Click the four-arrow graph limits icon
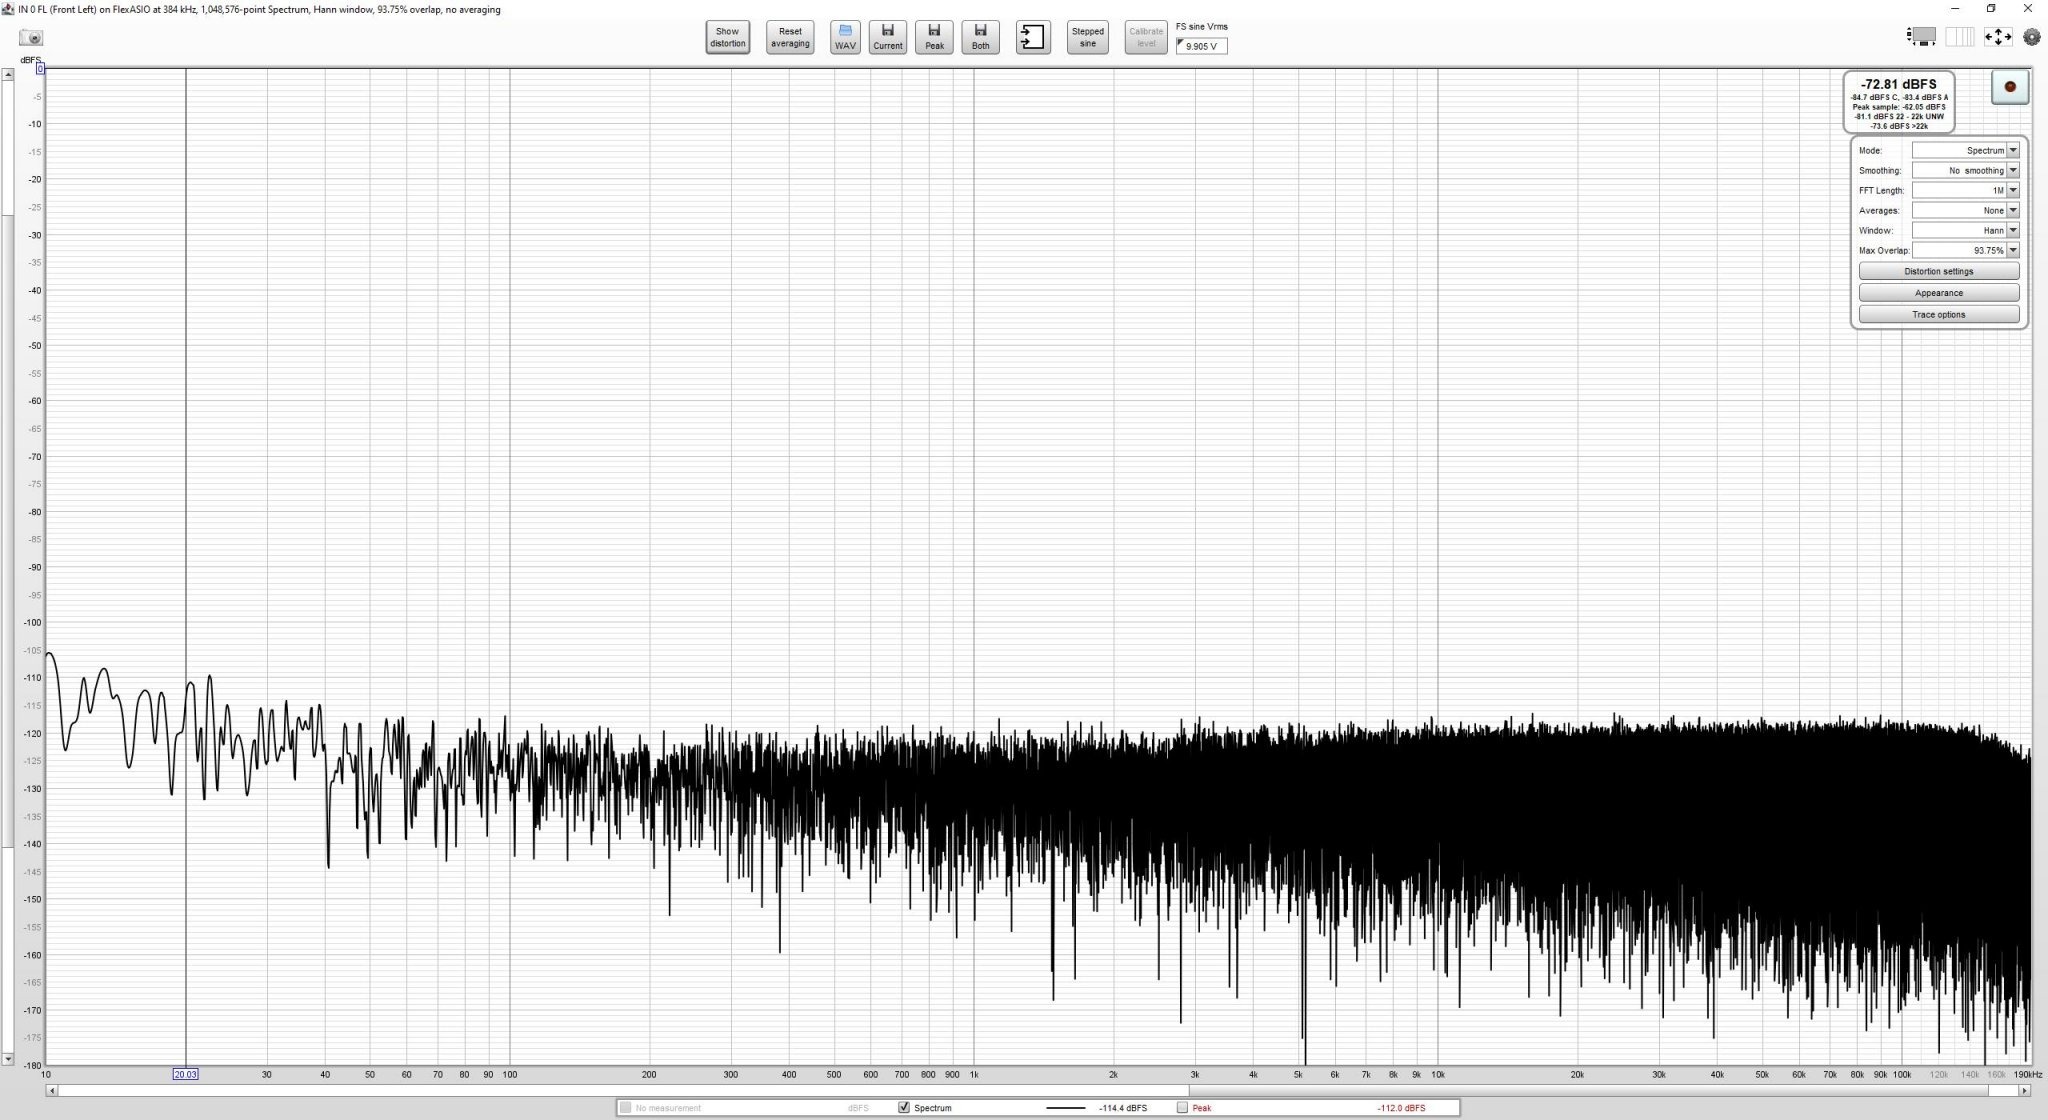 [1997, 37]
